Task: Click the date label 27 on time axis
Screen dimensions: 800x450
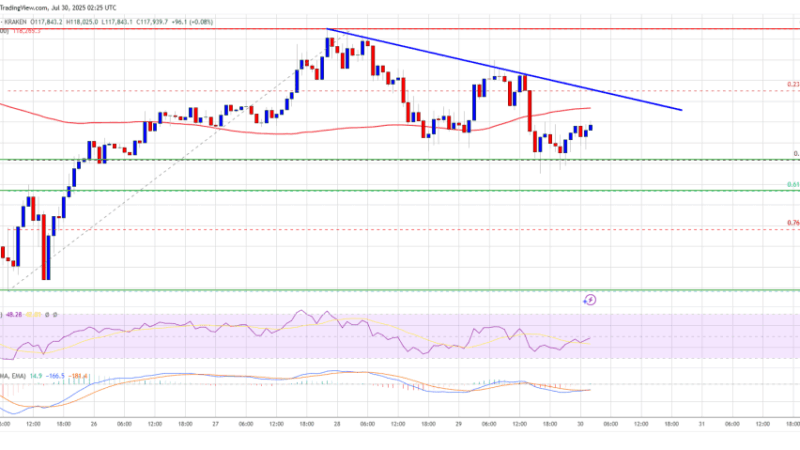Action: 215,424
